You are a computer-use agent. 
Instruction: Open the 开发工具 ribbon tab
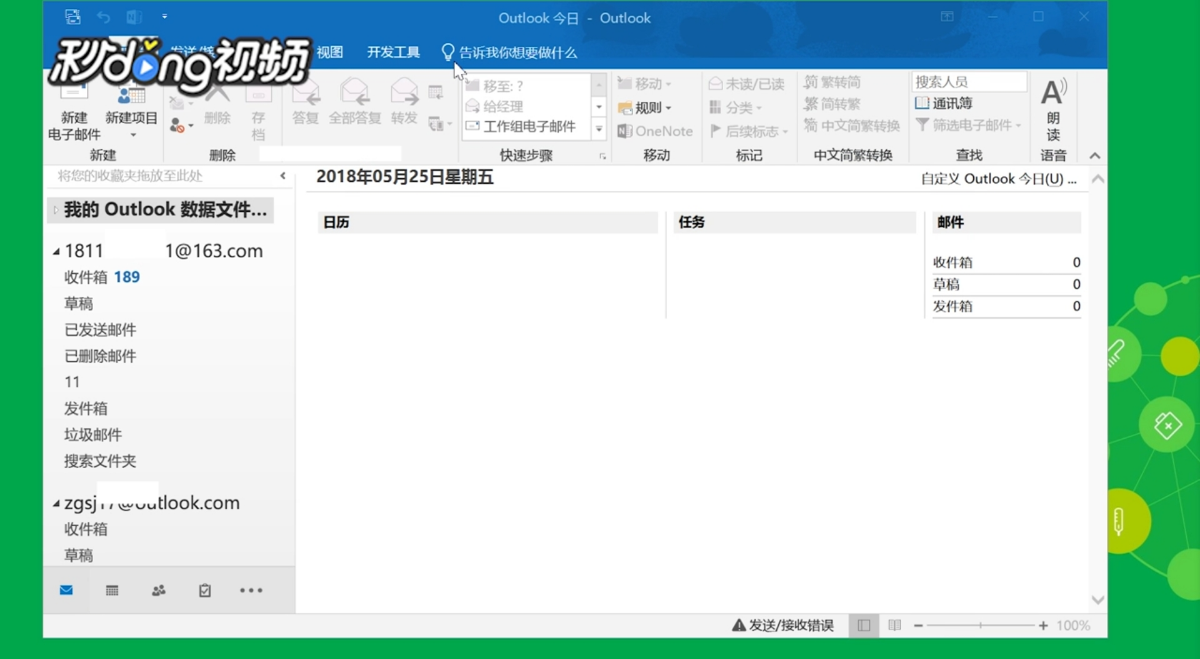(x=393, y=52)
